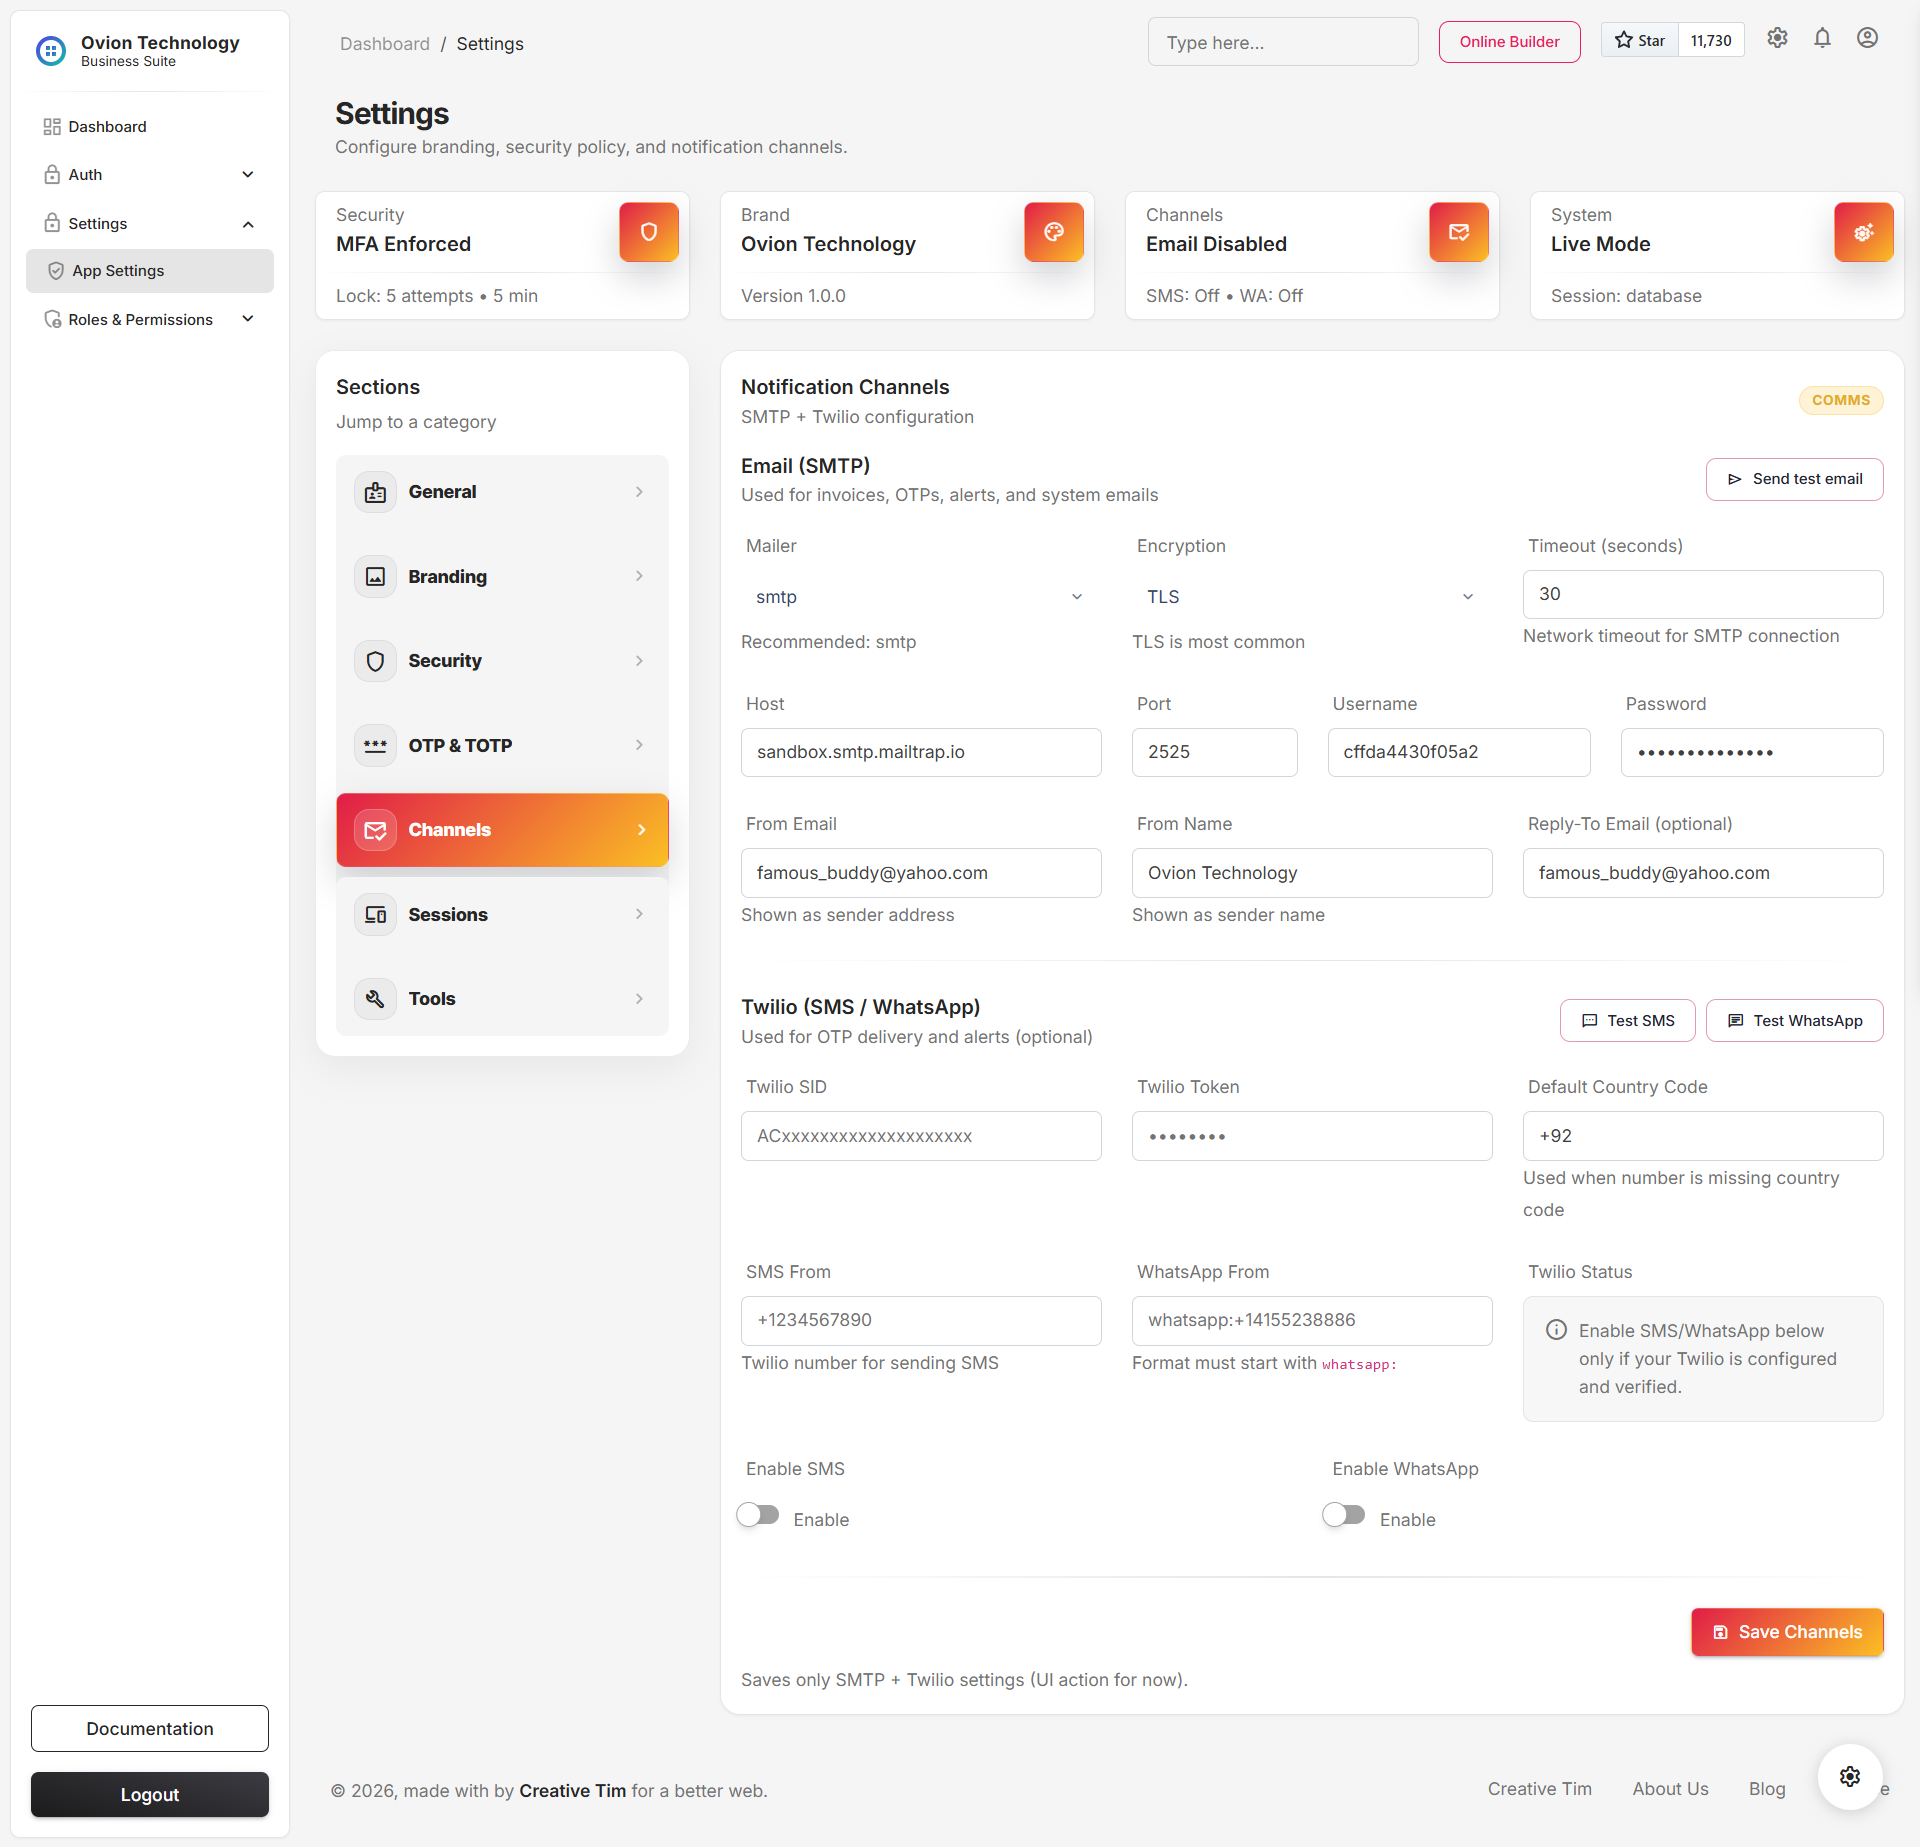Click the shield icon on the Security MFA card

coord(648,231)
